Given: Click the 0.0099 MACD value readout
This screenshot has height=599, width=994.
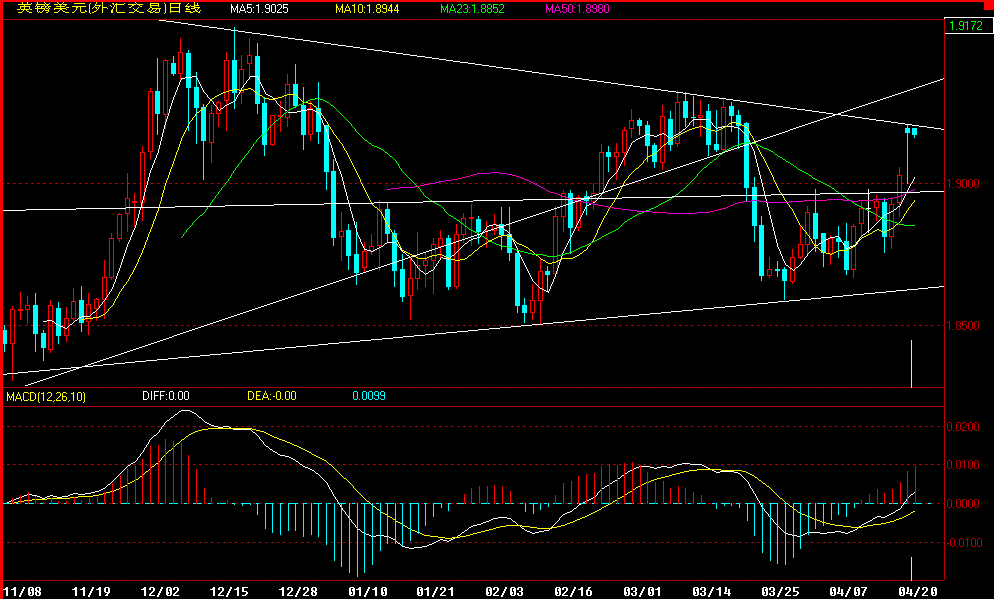Looking at the screenshot, I should (371, 396).
